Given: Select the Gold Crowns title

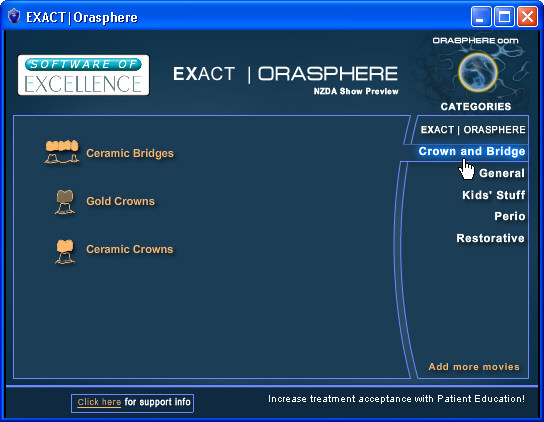Looking at the screenshot, I should 120,201.
